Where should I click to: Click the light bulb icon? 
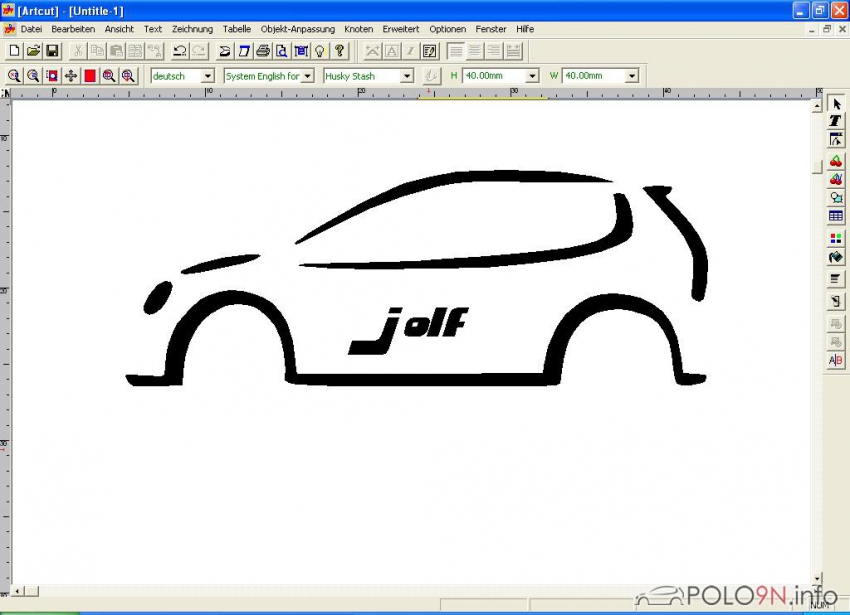tap(320, 51)
